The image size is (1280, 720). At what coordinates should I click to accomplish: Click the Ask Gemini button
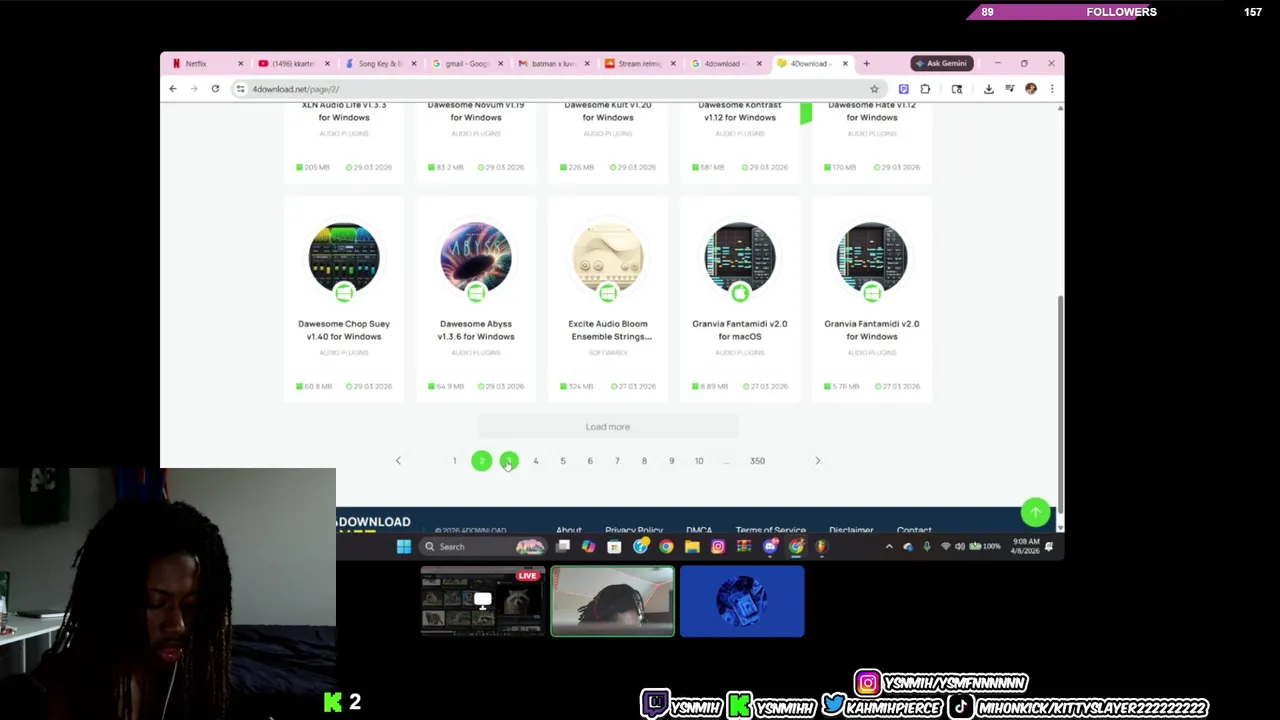[941, 64]
